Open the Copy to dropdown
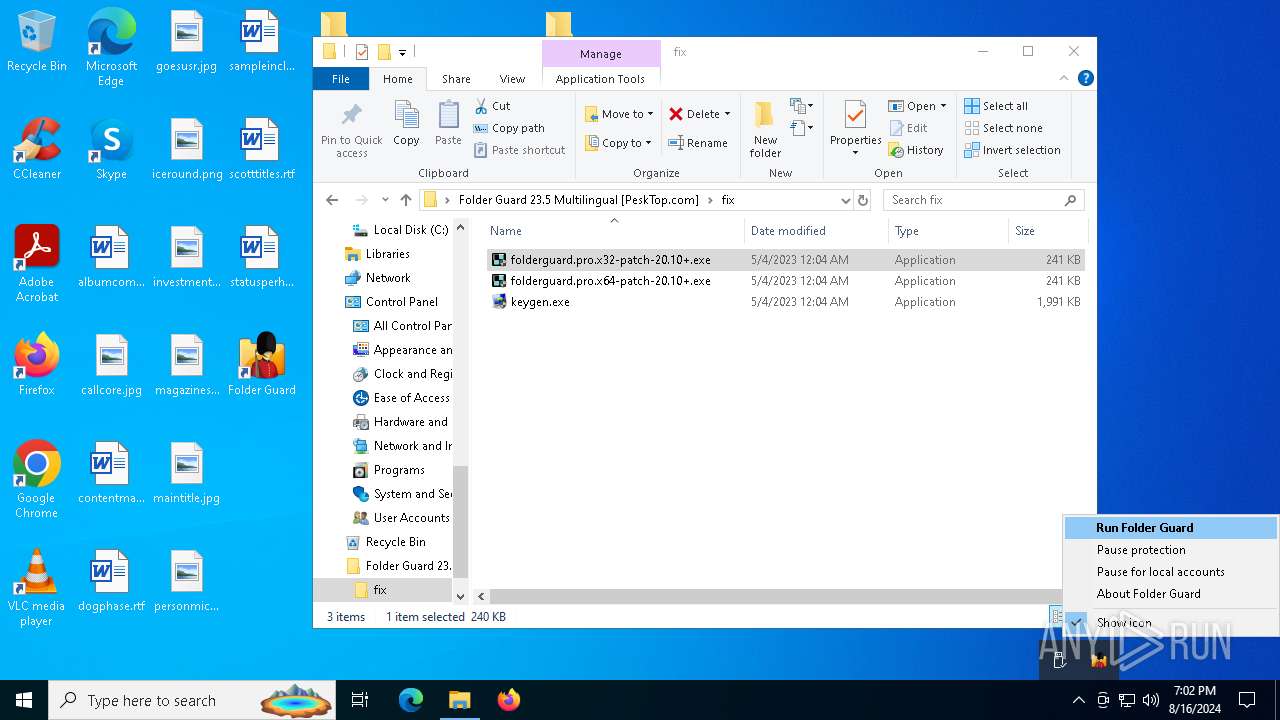The height and width of the screenshot is (720, 1280). pyautogui.click(x=619, y=143)
